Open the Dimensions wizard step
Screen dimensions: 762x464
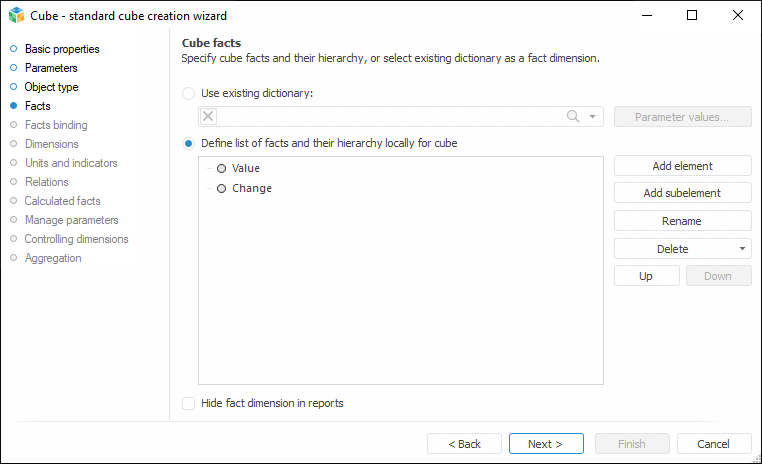(51, 144)
